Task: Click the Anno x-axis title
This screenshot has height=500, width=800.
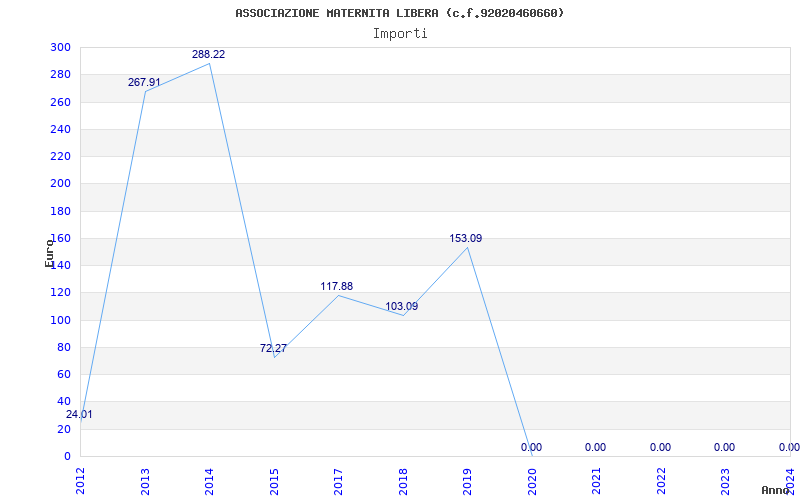Action: [776, 490]
